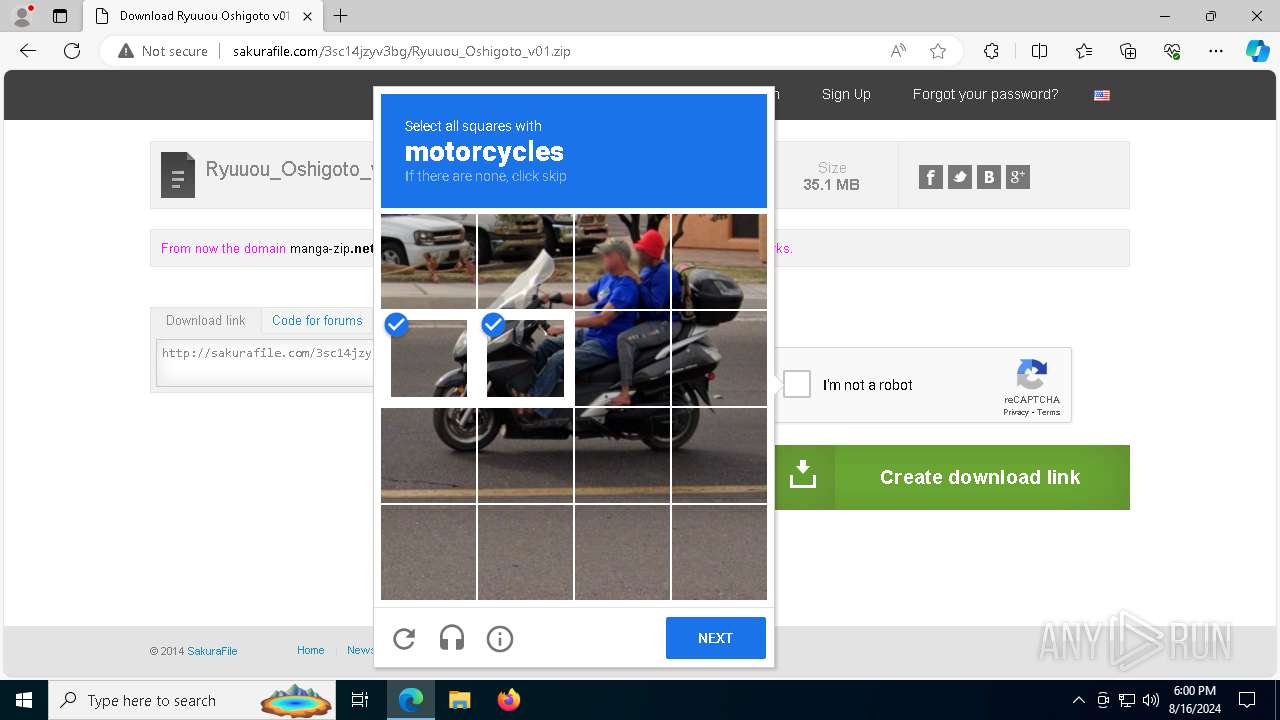Image resolution: width=1280 pixels, height=720 pixels.
Task: Click the Create download link button
Action: tap(952, 477)
